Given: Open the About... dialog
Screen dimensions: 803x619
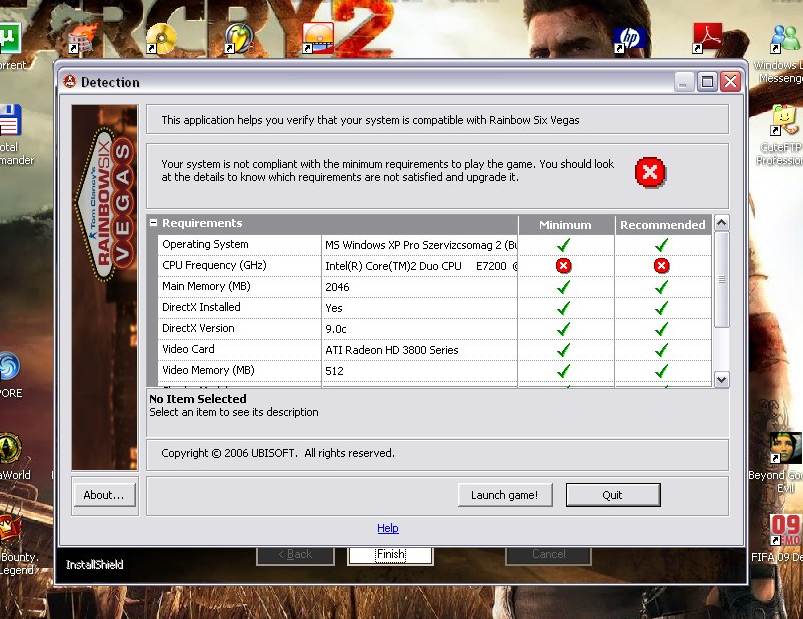Looking at the screenshot, I should [x=104, y=495].
